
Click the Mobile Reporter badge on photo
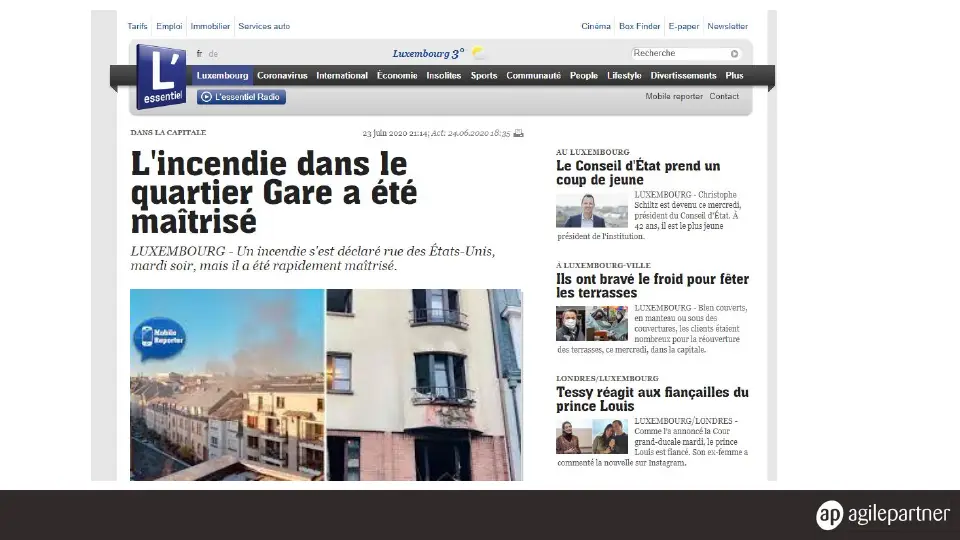coord(159,339)
